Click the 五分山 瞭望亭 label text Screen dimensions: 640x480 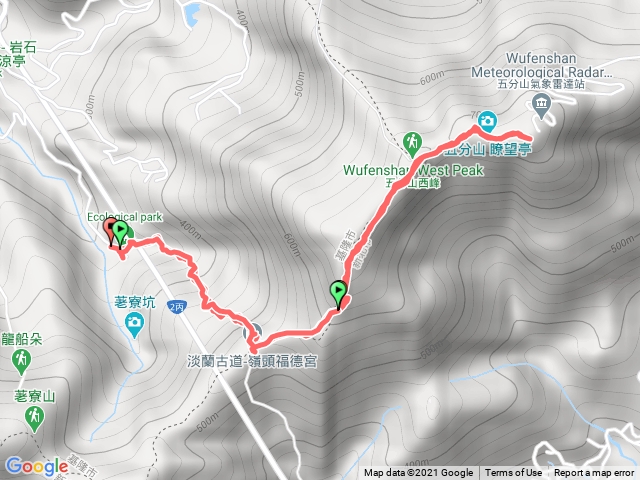488,149
